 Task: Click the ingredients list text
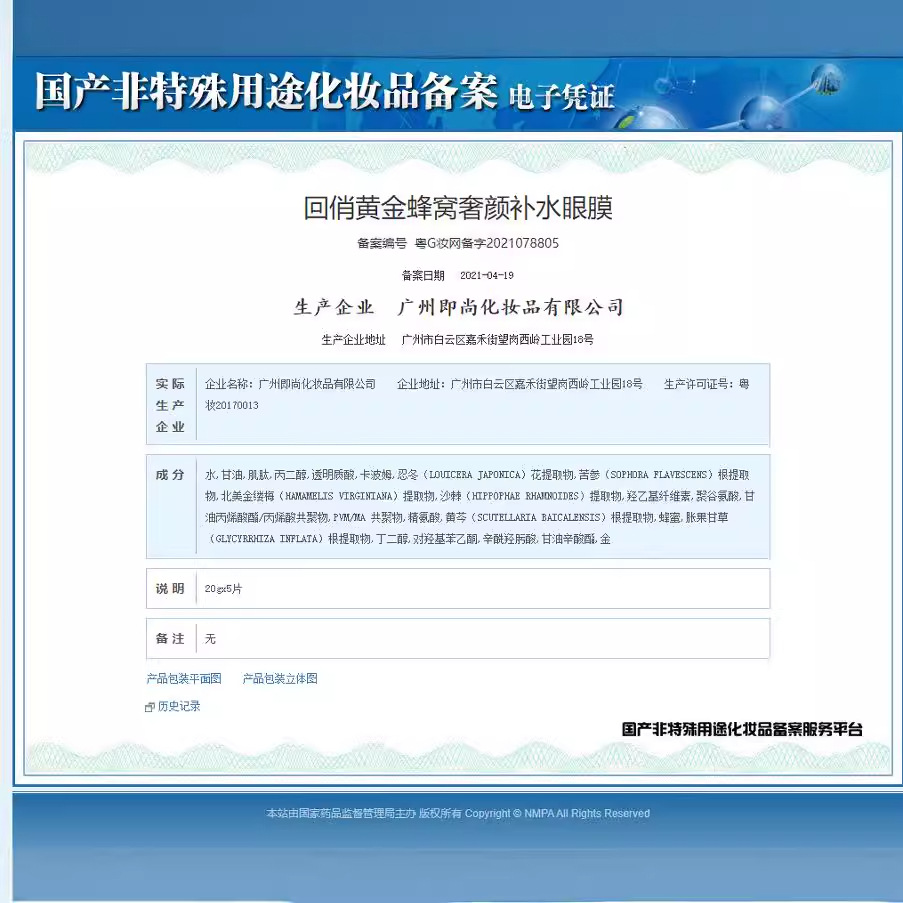pos(480,506)
